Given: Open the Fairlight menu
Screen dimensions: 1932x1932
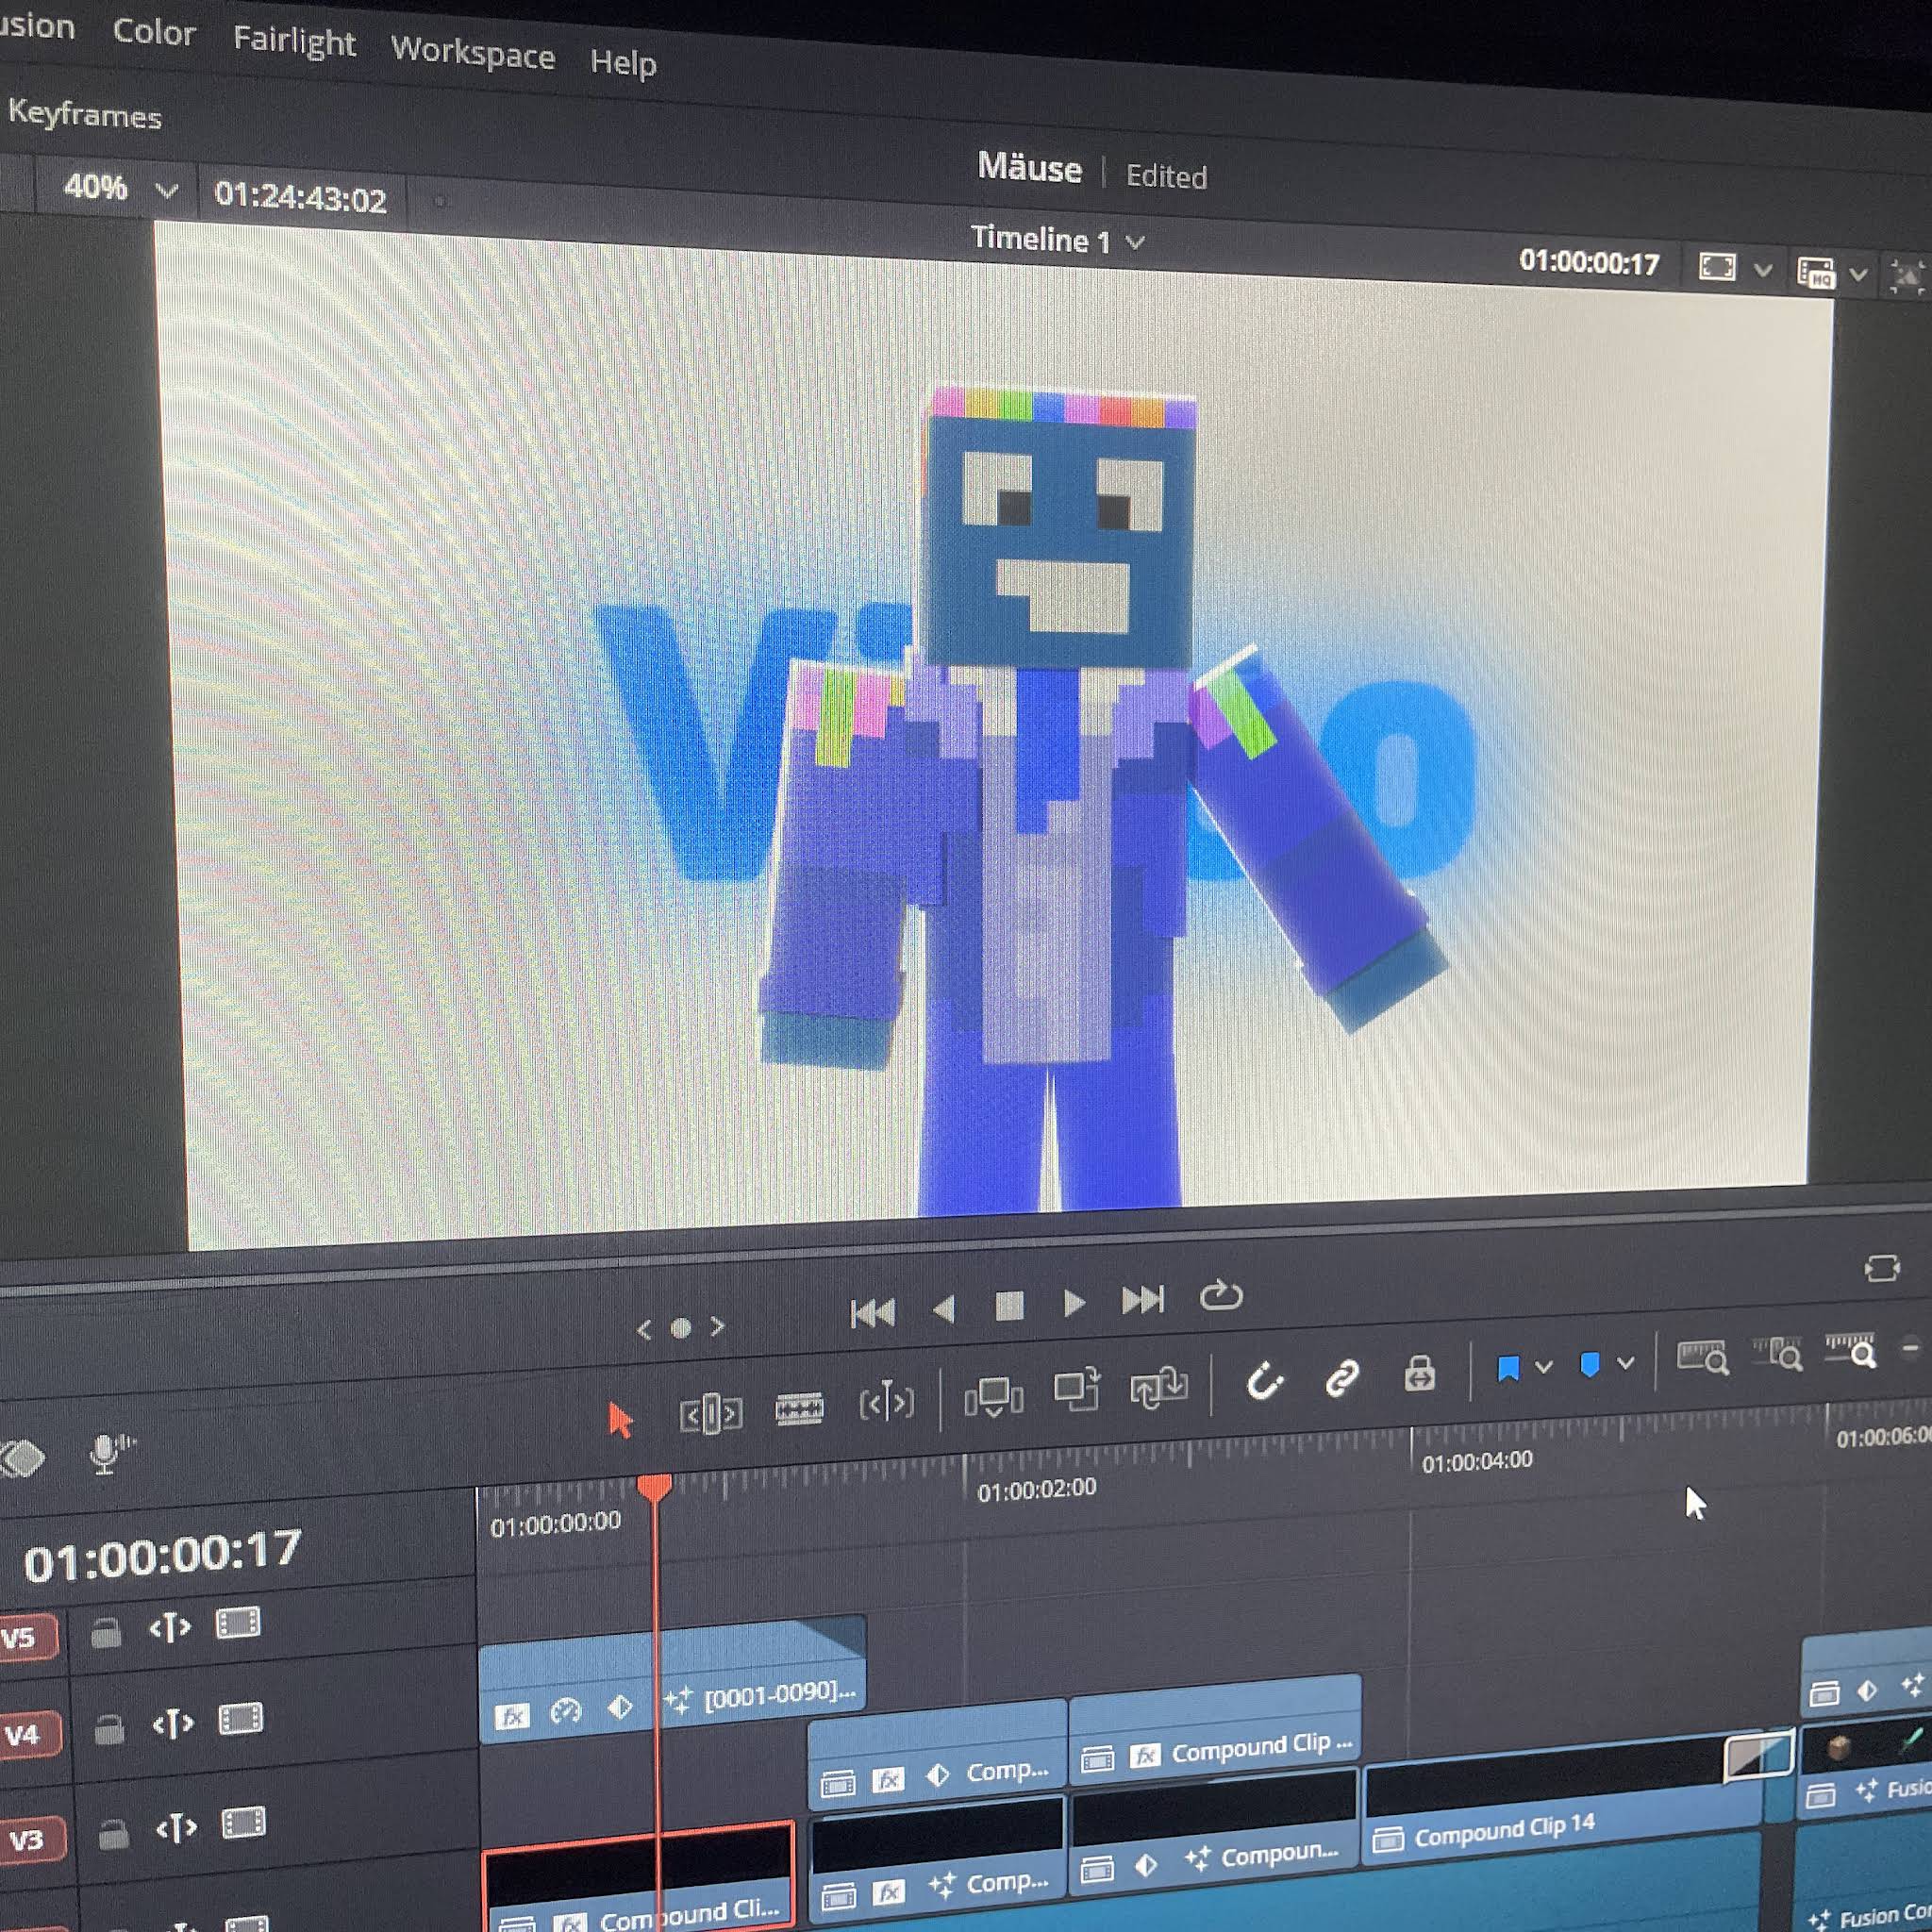Looking at the screenshot, I should point(294,42).
